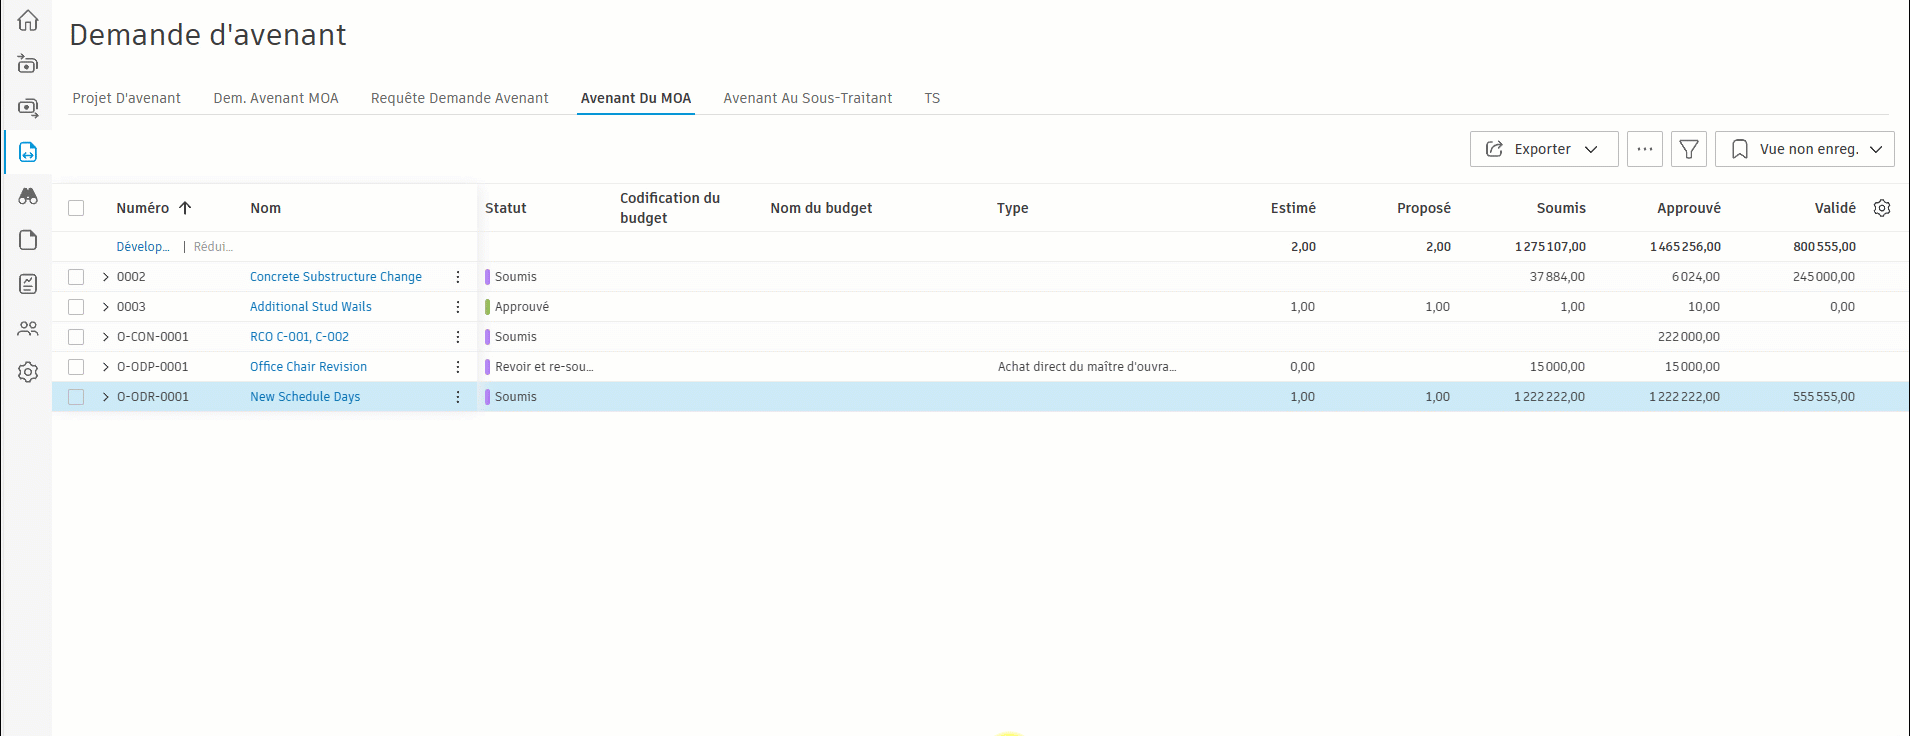1910x736 pixels.
Task: Click the Approuvé status of row 0003
Action: pyautogui.click(x=522, y=307)
